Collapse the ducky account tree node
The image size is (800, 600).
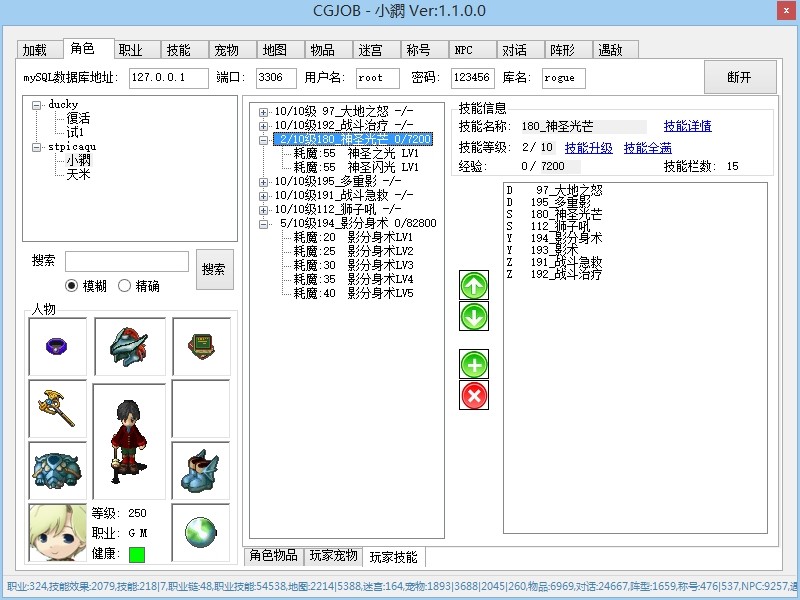[37, 105]
